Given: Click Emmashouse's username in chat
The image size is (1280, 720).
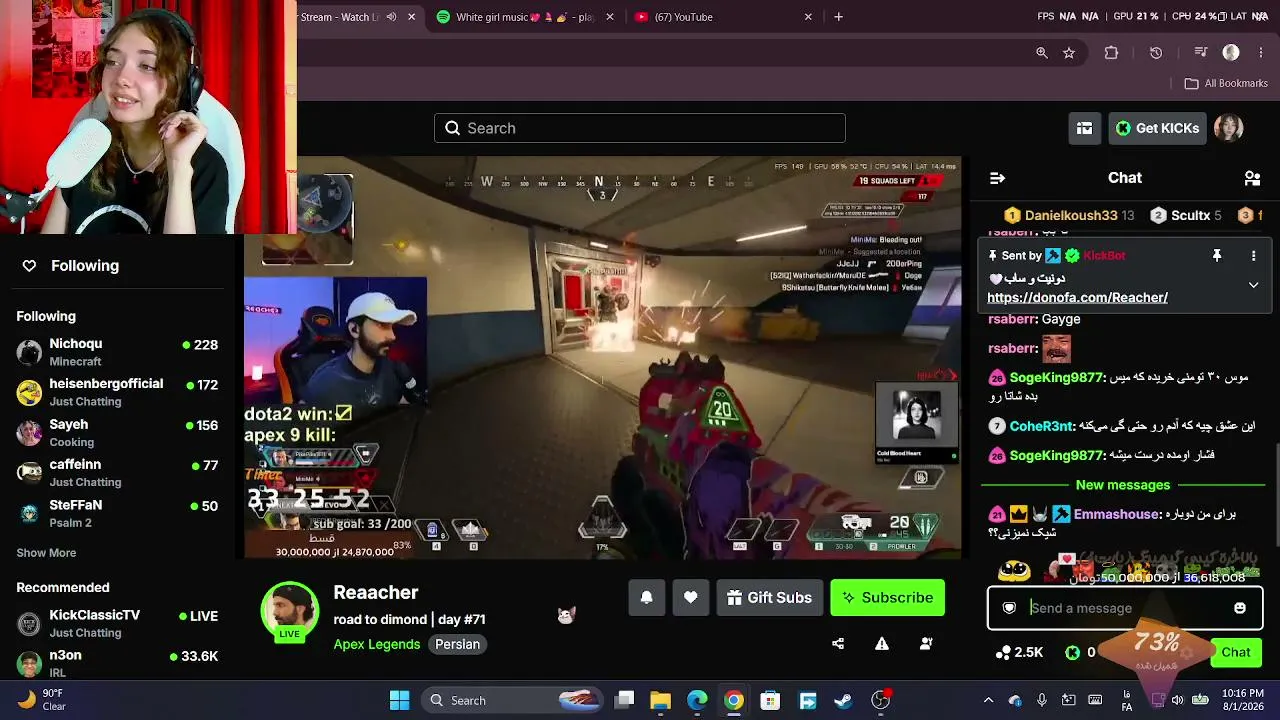Looking at the screenshot, I should click(1116, 515).
